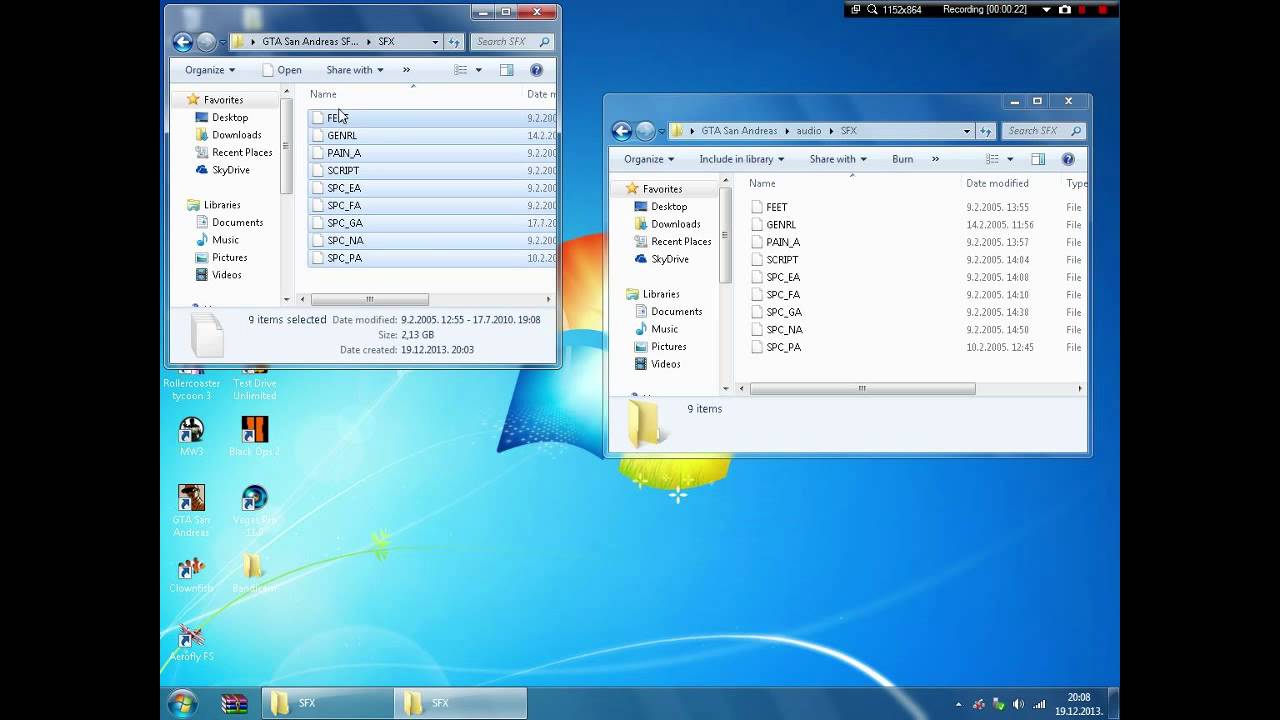This screenshot has height=720, width=1280.
Task: Select the MW3 desktop icon
Action: coord(191,436)
